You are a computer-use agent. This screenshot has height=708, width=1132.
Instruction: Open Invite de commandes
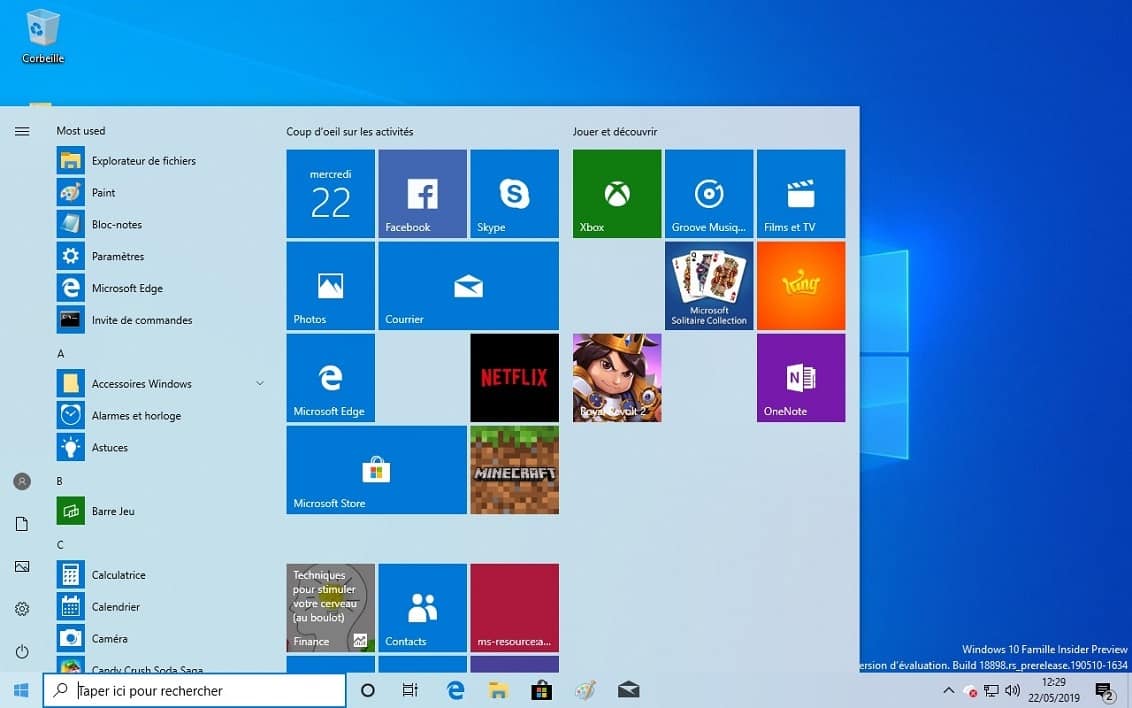pyautogui.click(x=160, y=320)
